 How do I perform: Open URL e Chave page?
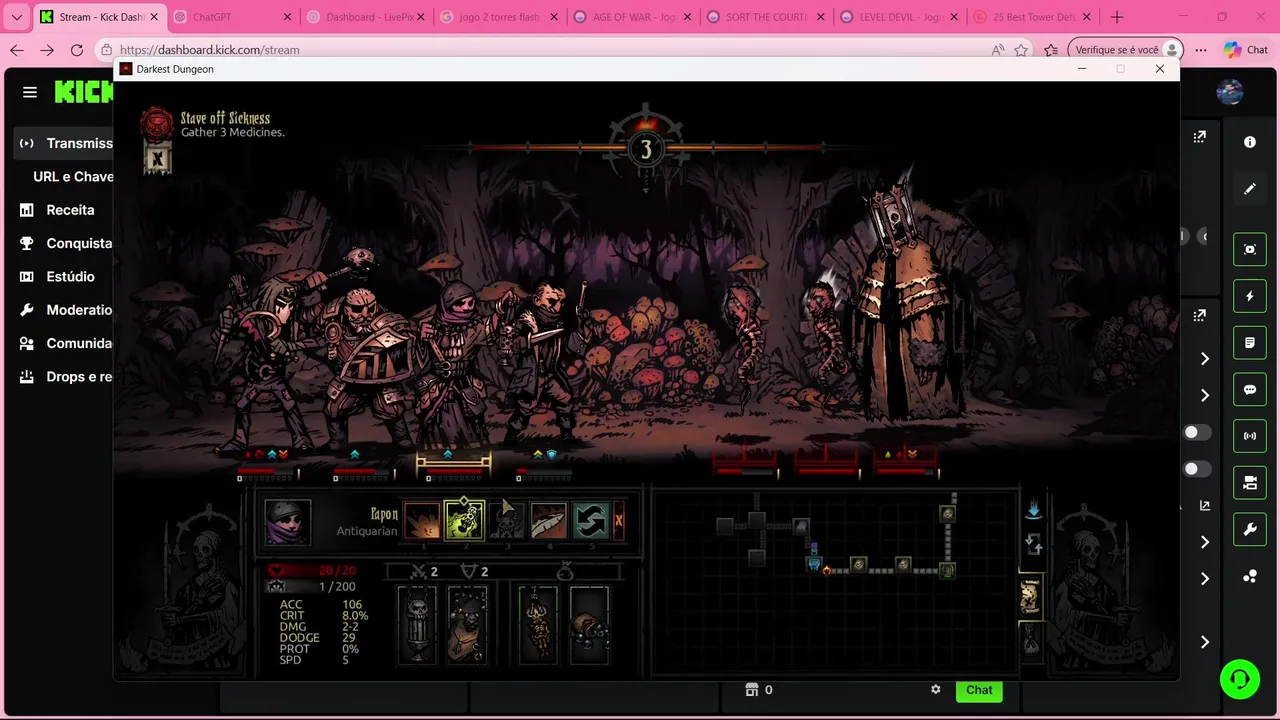coord(73,176)
